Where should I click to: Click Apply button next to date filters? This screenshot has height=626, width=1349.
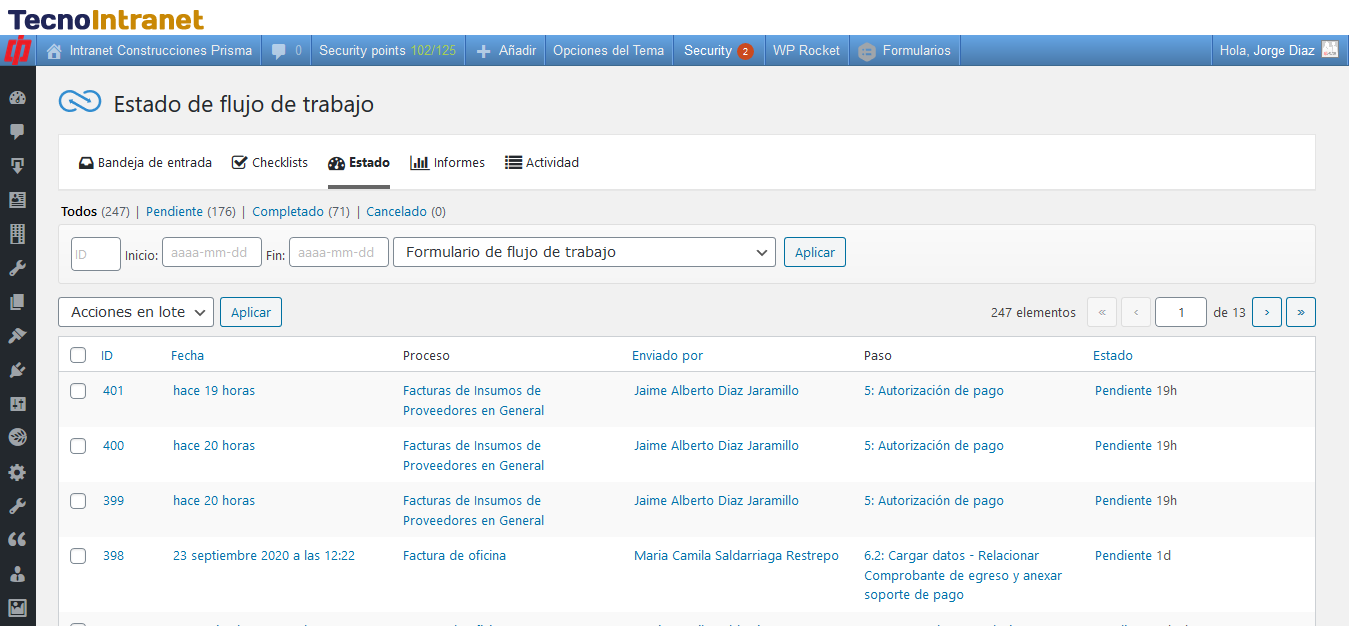[x=814, y=252]
